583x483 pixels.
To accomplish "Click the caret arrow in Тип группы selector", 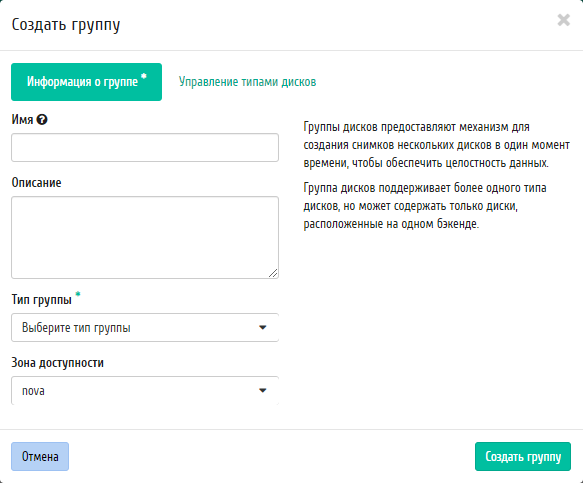I will (262, 328).
